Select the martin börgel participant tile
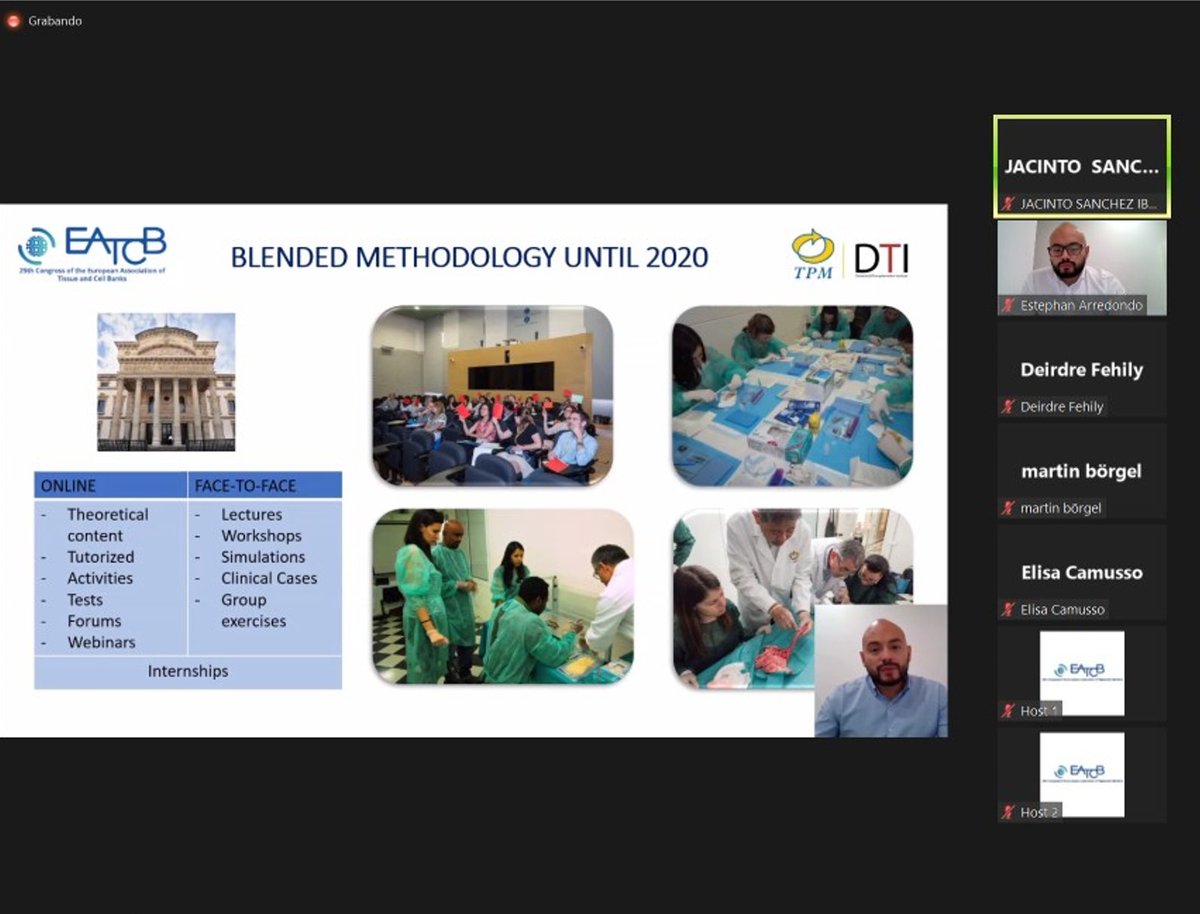This screenshot has height=914, width=1200. (x=1081, y=471)
